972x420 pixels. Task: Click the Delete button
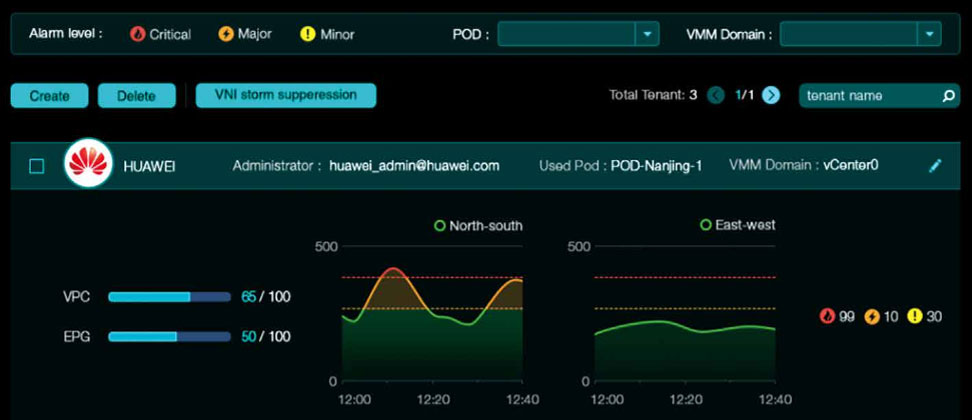[x=136, y=96]
